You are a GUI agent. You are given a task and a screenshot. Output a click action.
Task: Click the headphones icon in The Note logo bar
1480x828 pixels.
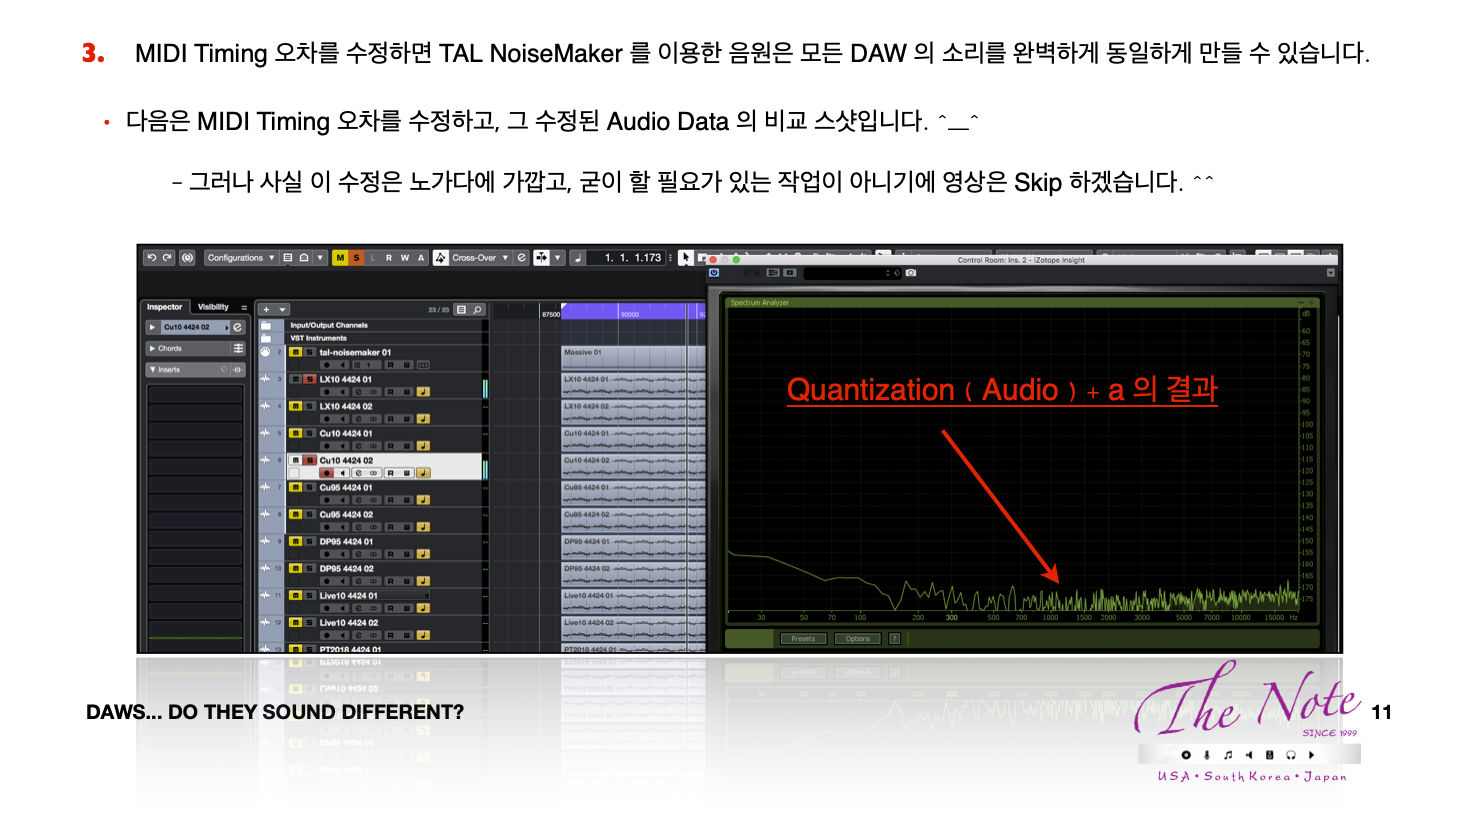click(x=1291, y=755)
